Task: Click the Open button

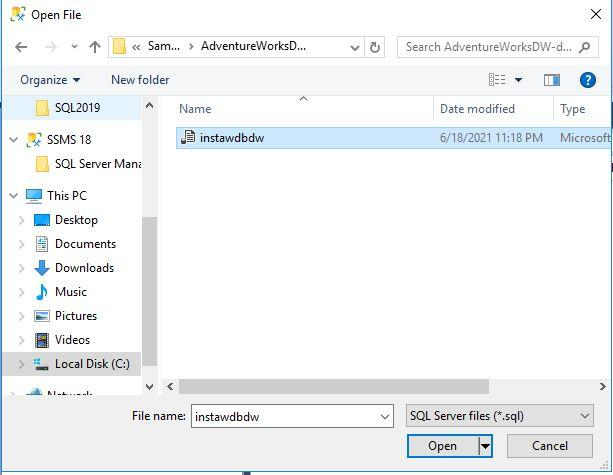Action: coord(443,446)
